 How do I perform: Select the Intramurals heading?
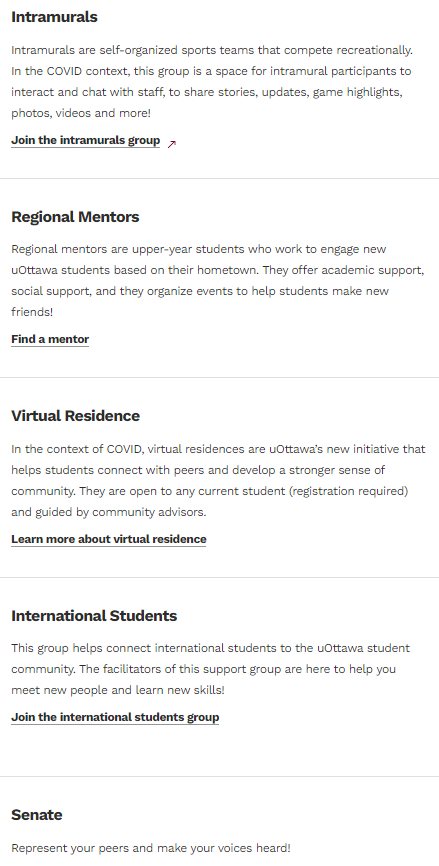pyautogui.click(x=54, y=17)
